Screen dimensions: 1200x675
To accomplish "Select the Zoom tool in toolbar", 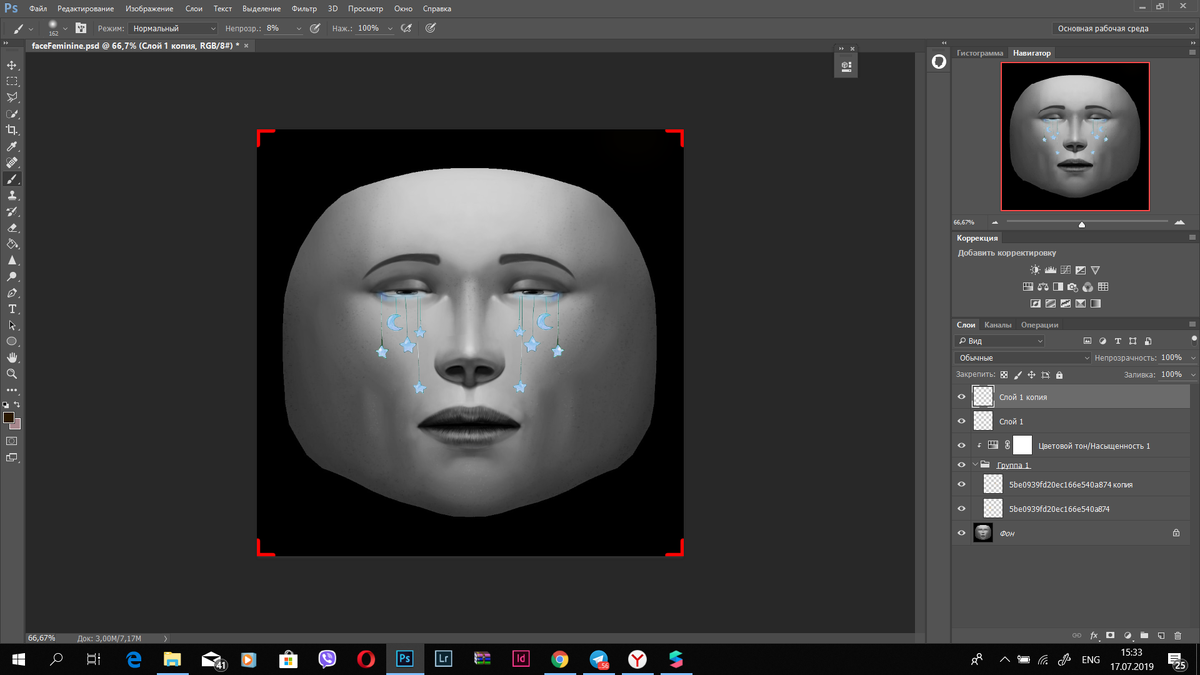I will coord(12,374).
